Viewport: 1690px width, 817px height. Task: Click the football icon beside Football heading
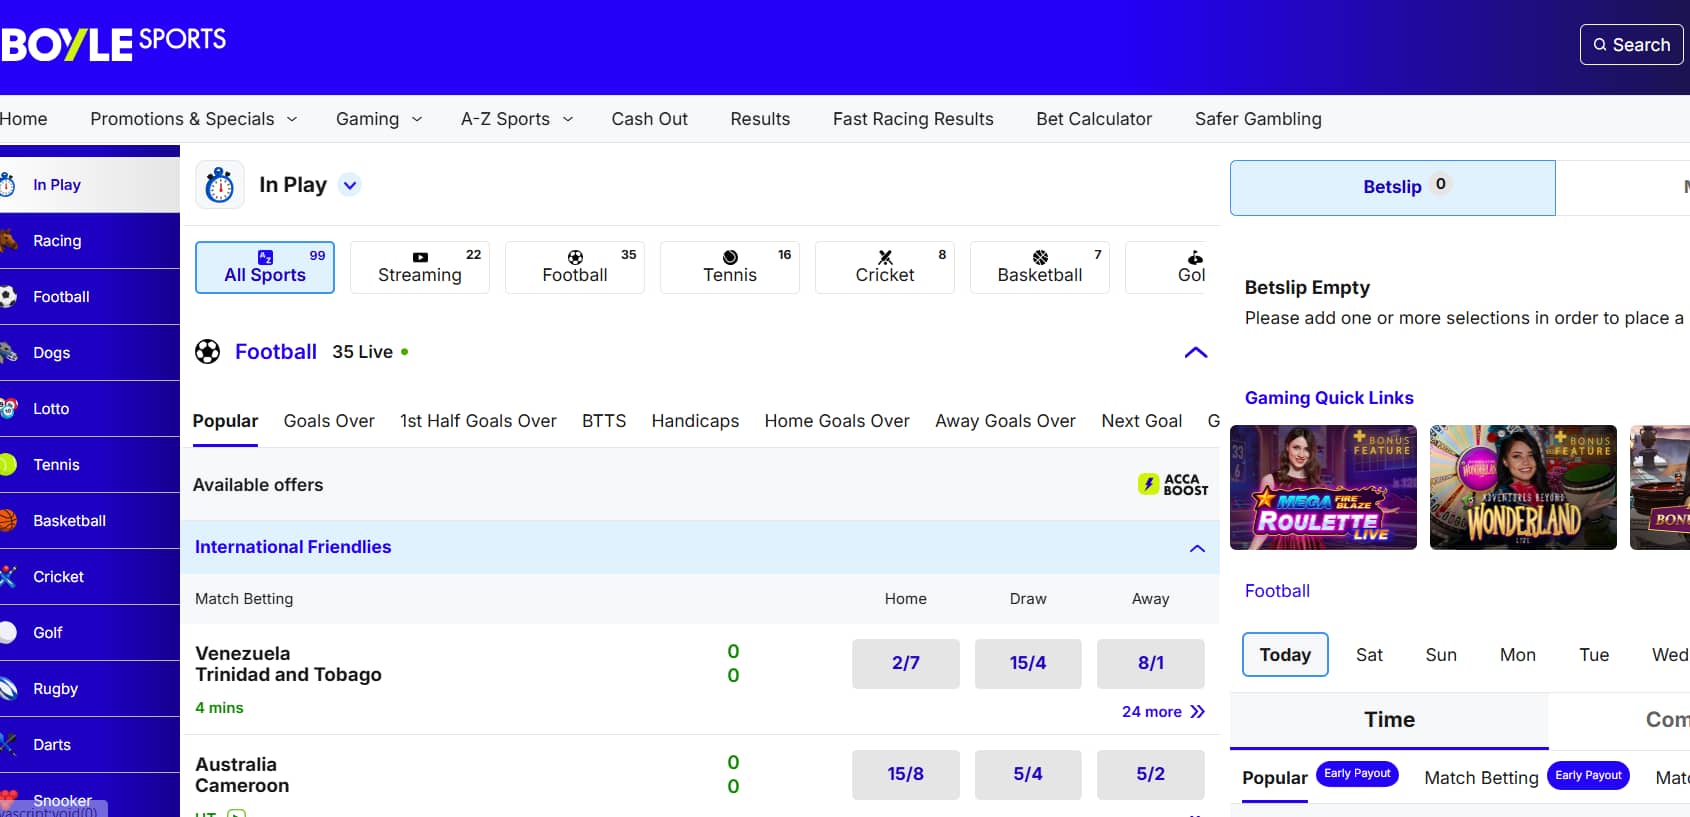(208, 352)
